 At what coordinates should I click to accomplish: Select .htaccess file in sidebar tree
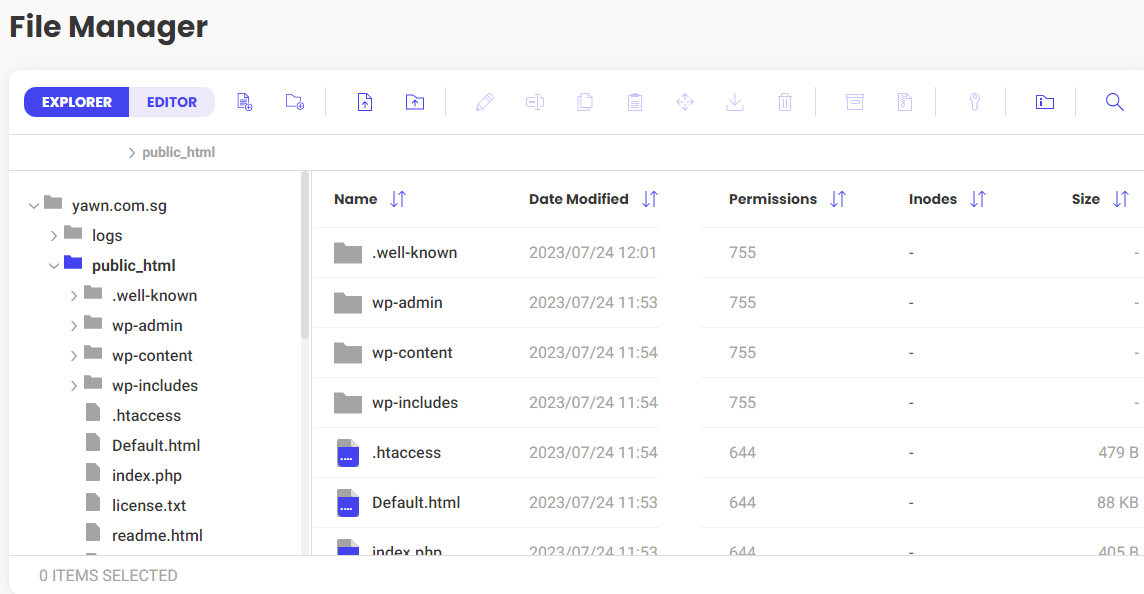[x=146, y=415]
